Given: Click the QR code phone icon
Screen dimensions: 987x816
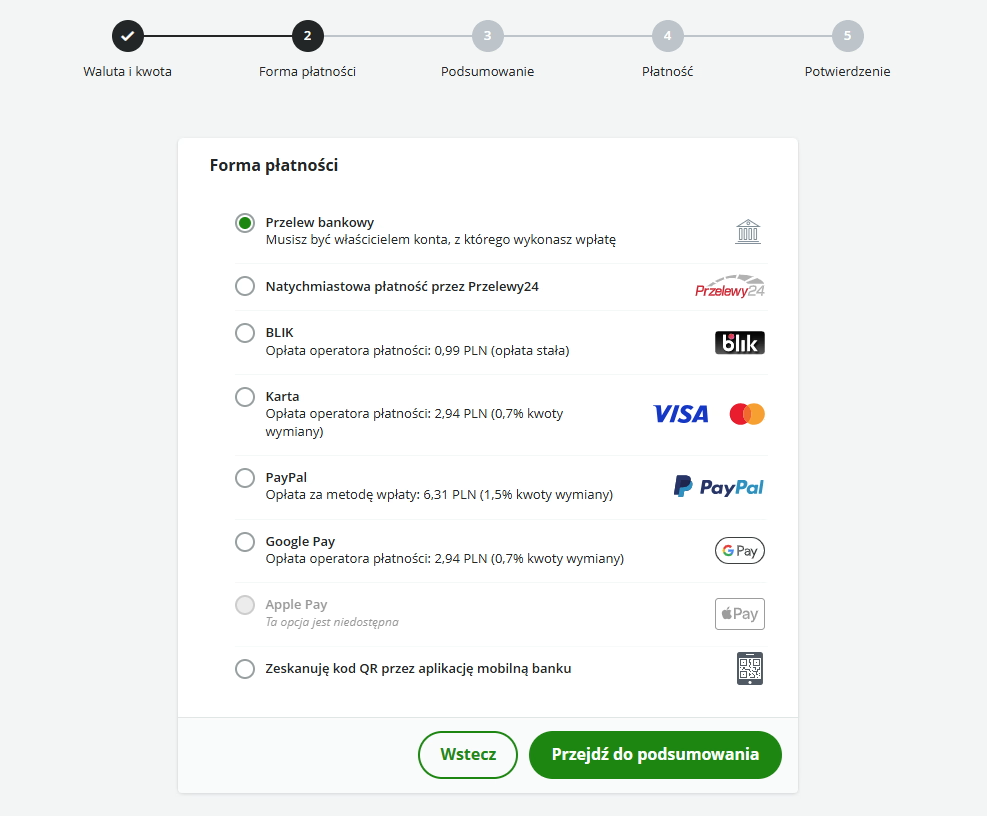Looking at the screenshot, I should [750, 669].
